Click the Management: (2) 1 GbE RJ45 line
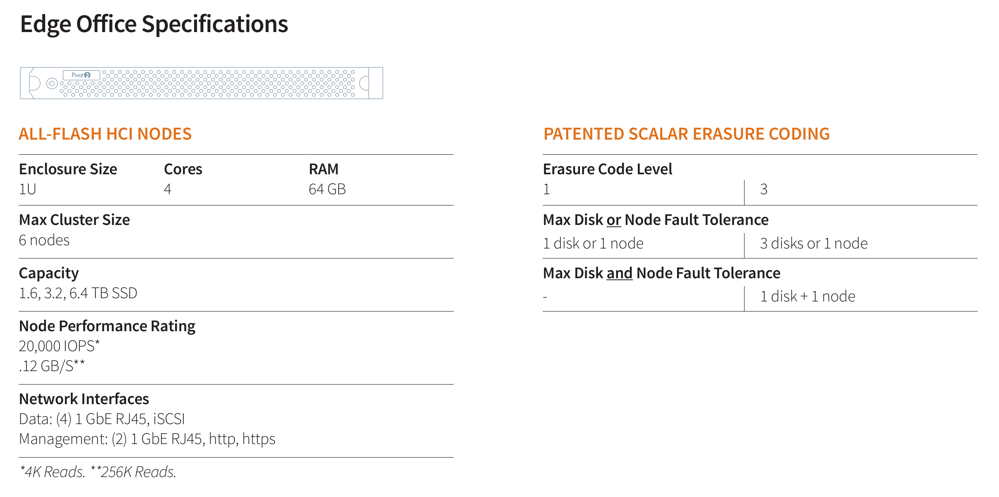The image size is (999, 497). pos(147,439)
